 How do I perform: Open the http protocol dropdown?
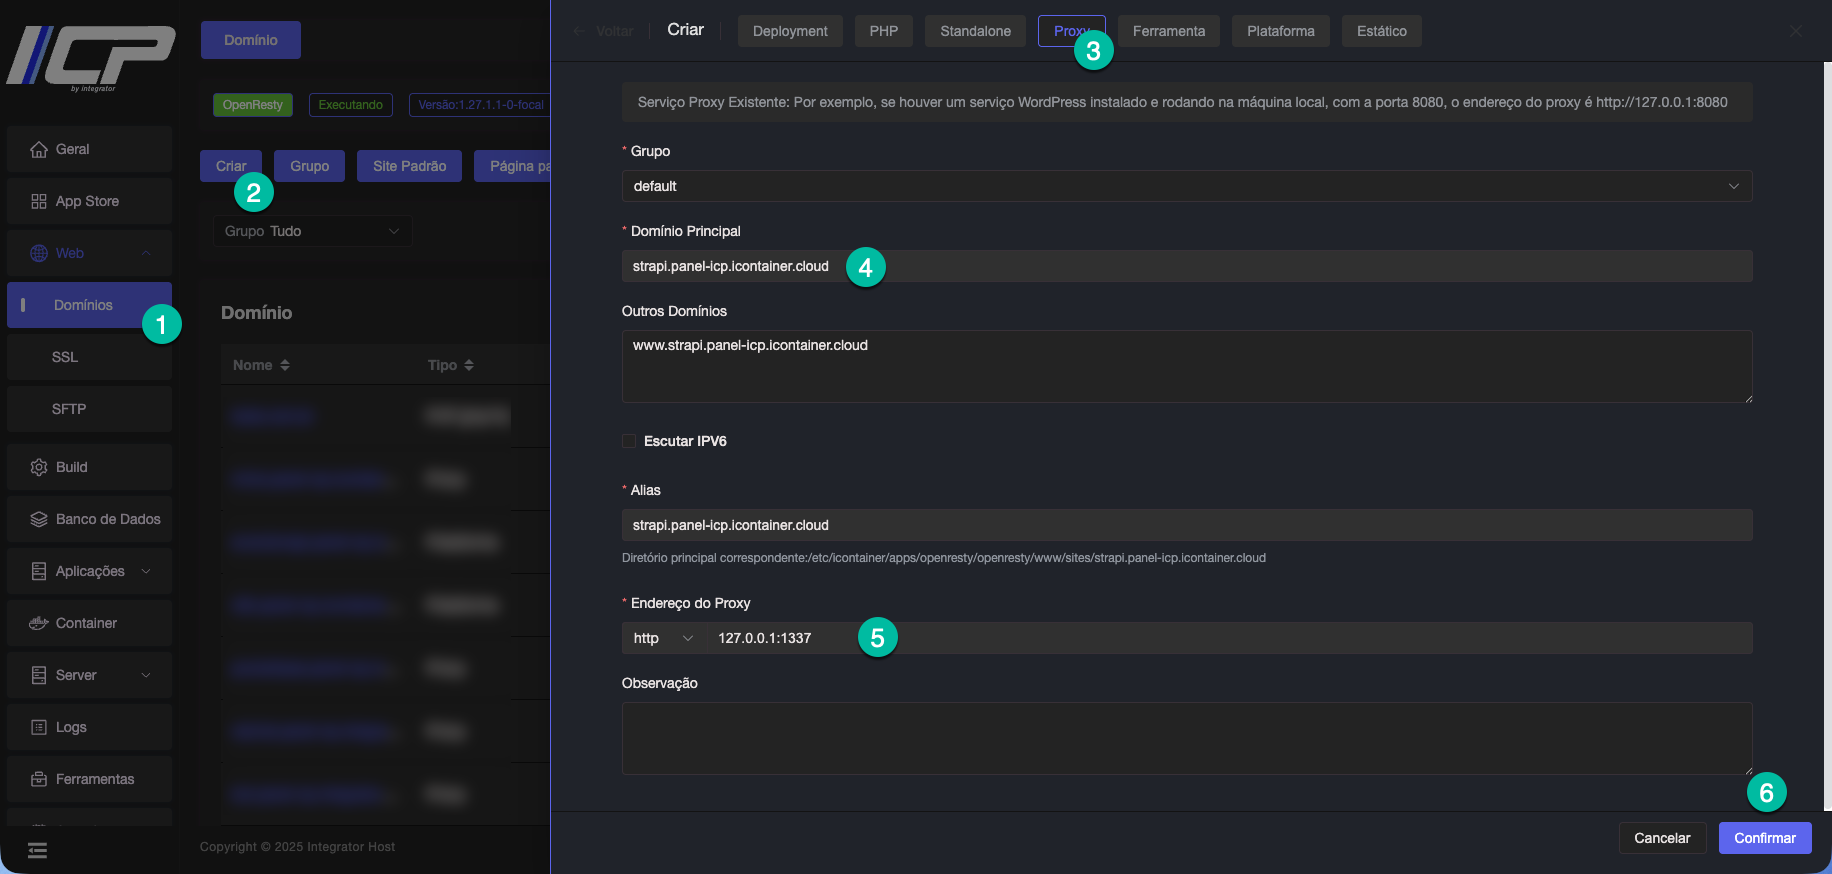tap(662, 638)
